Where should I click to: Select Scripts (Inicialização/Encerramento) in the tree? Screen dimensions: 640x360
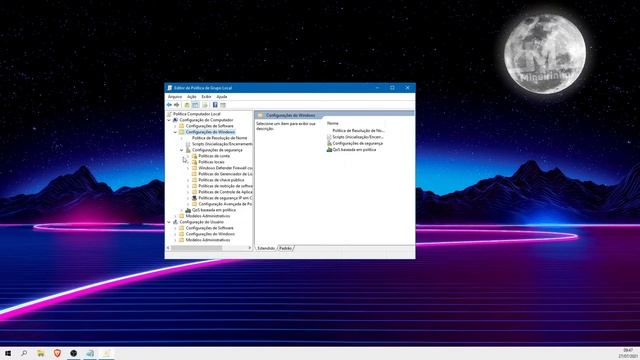pyautogui.click(x=222, y=144)
